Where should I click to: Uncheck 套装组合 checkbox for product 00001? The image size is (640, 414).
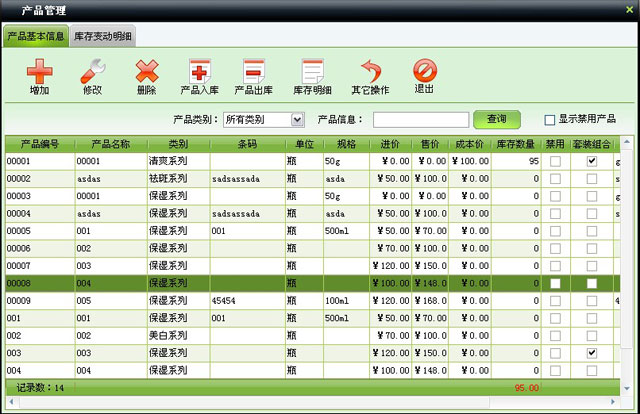point(592,160)
